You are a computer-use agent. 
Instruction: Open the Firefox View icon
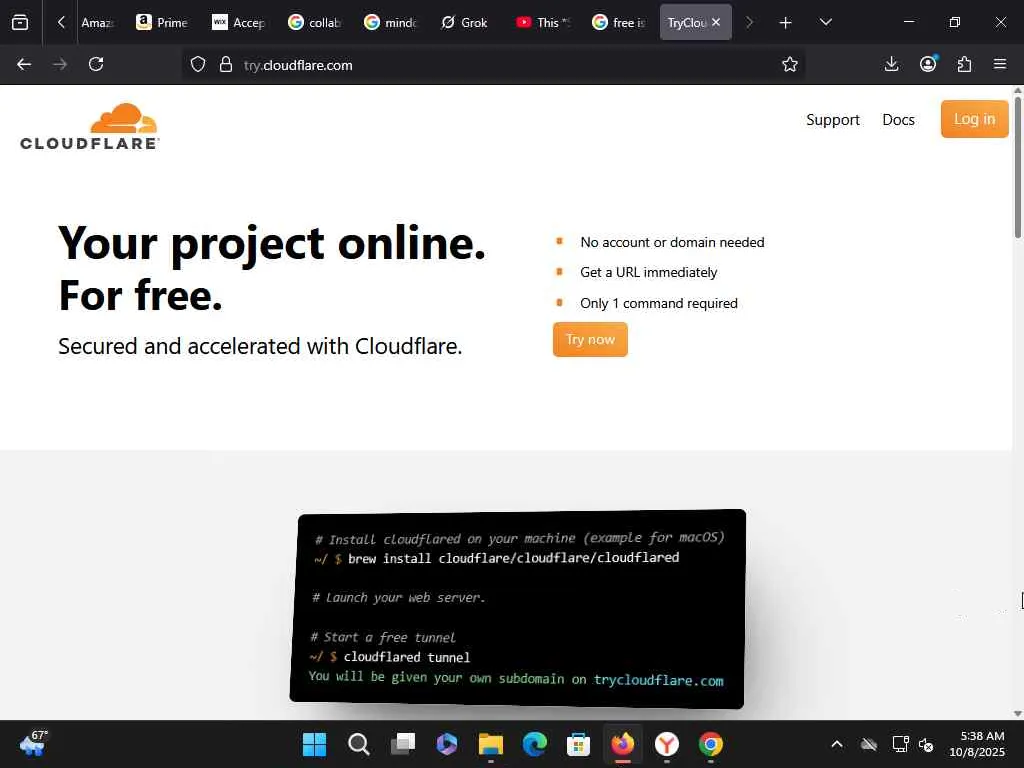[x=20, y=22]
